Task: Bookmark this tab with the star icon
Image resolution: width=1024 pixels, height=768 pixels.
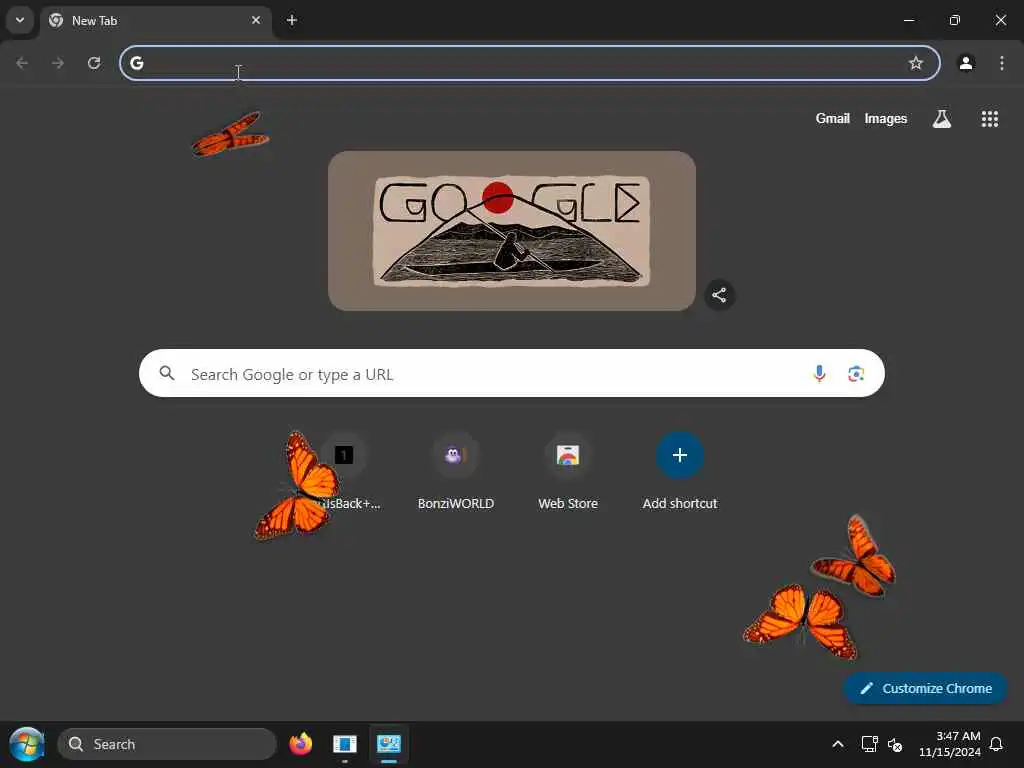Action: tap(916, 63)
